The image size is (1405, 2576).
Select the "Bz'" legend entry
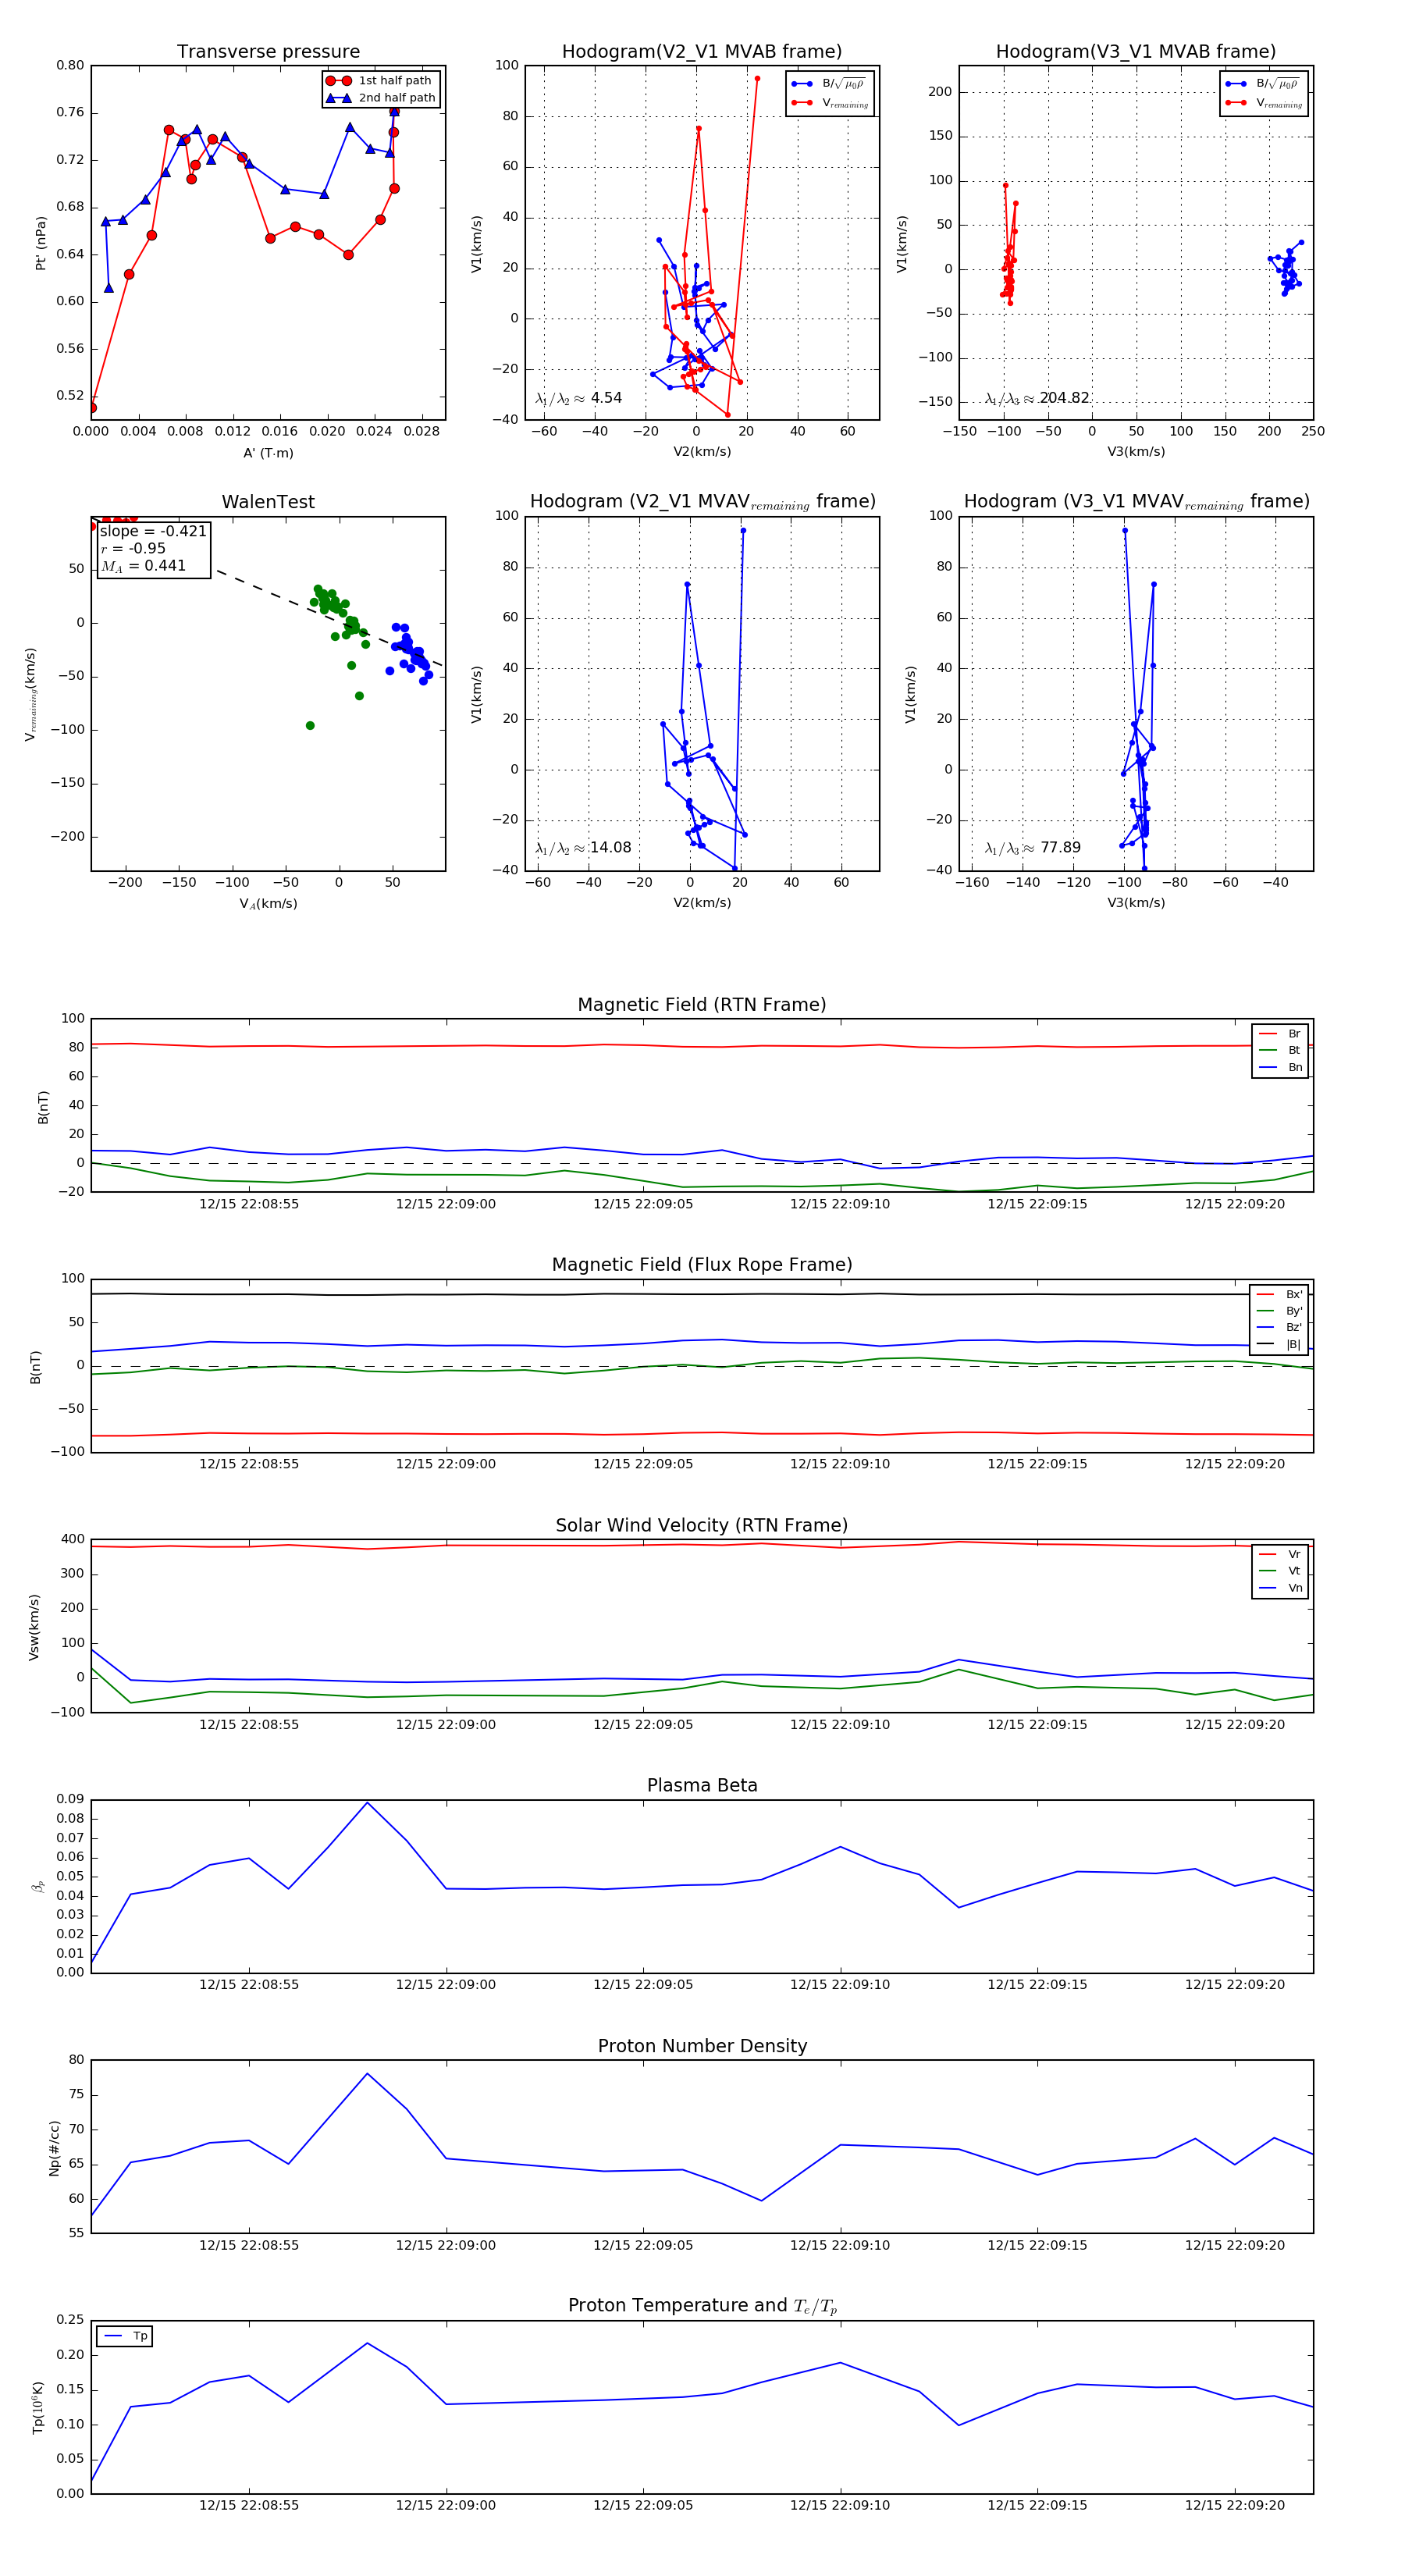pyautogui.click(x=1279, y=1328)
